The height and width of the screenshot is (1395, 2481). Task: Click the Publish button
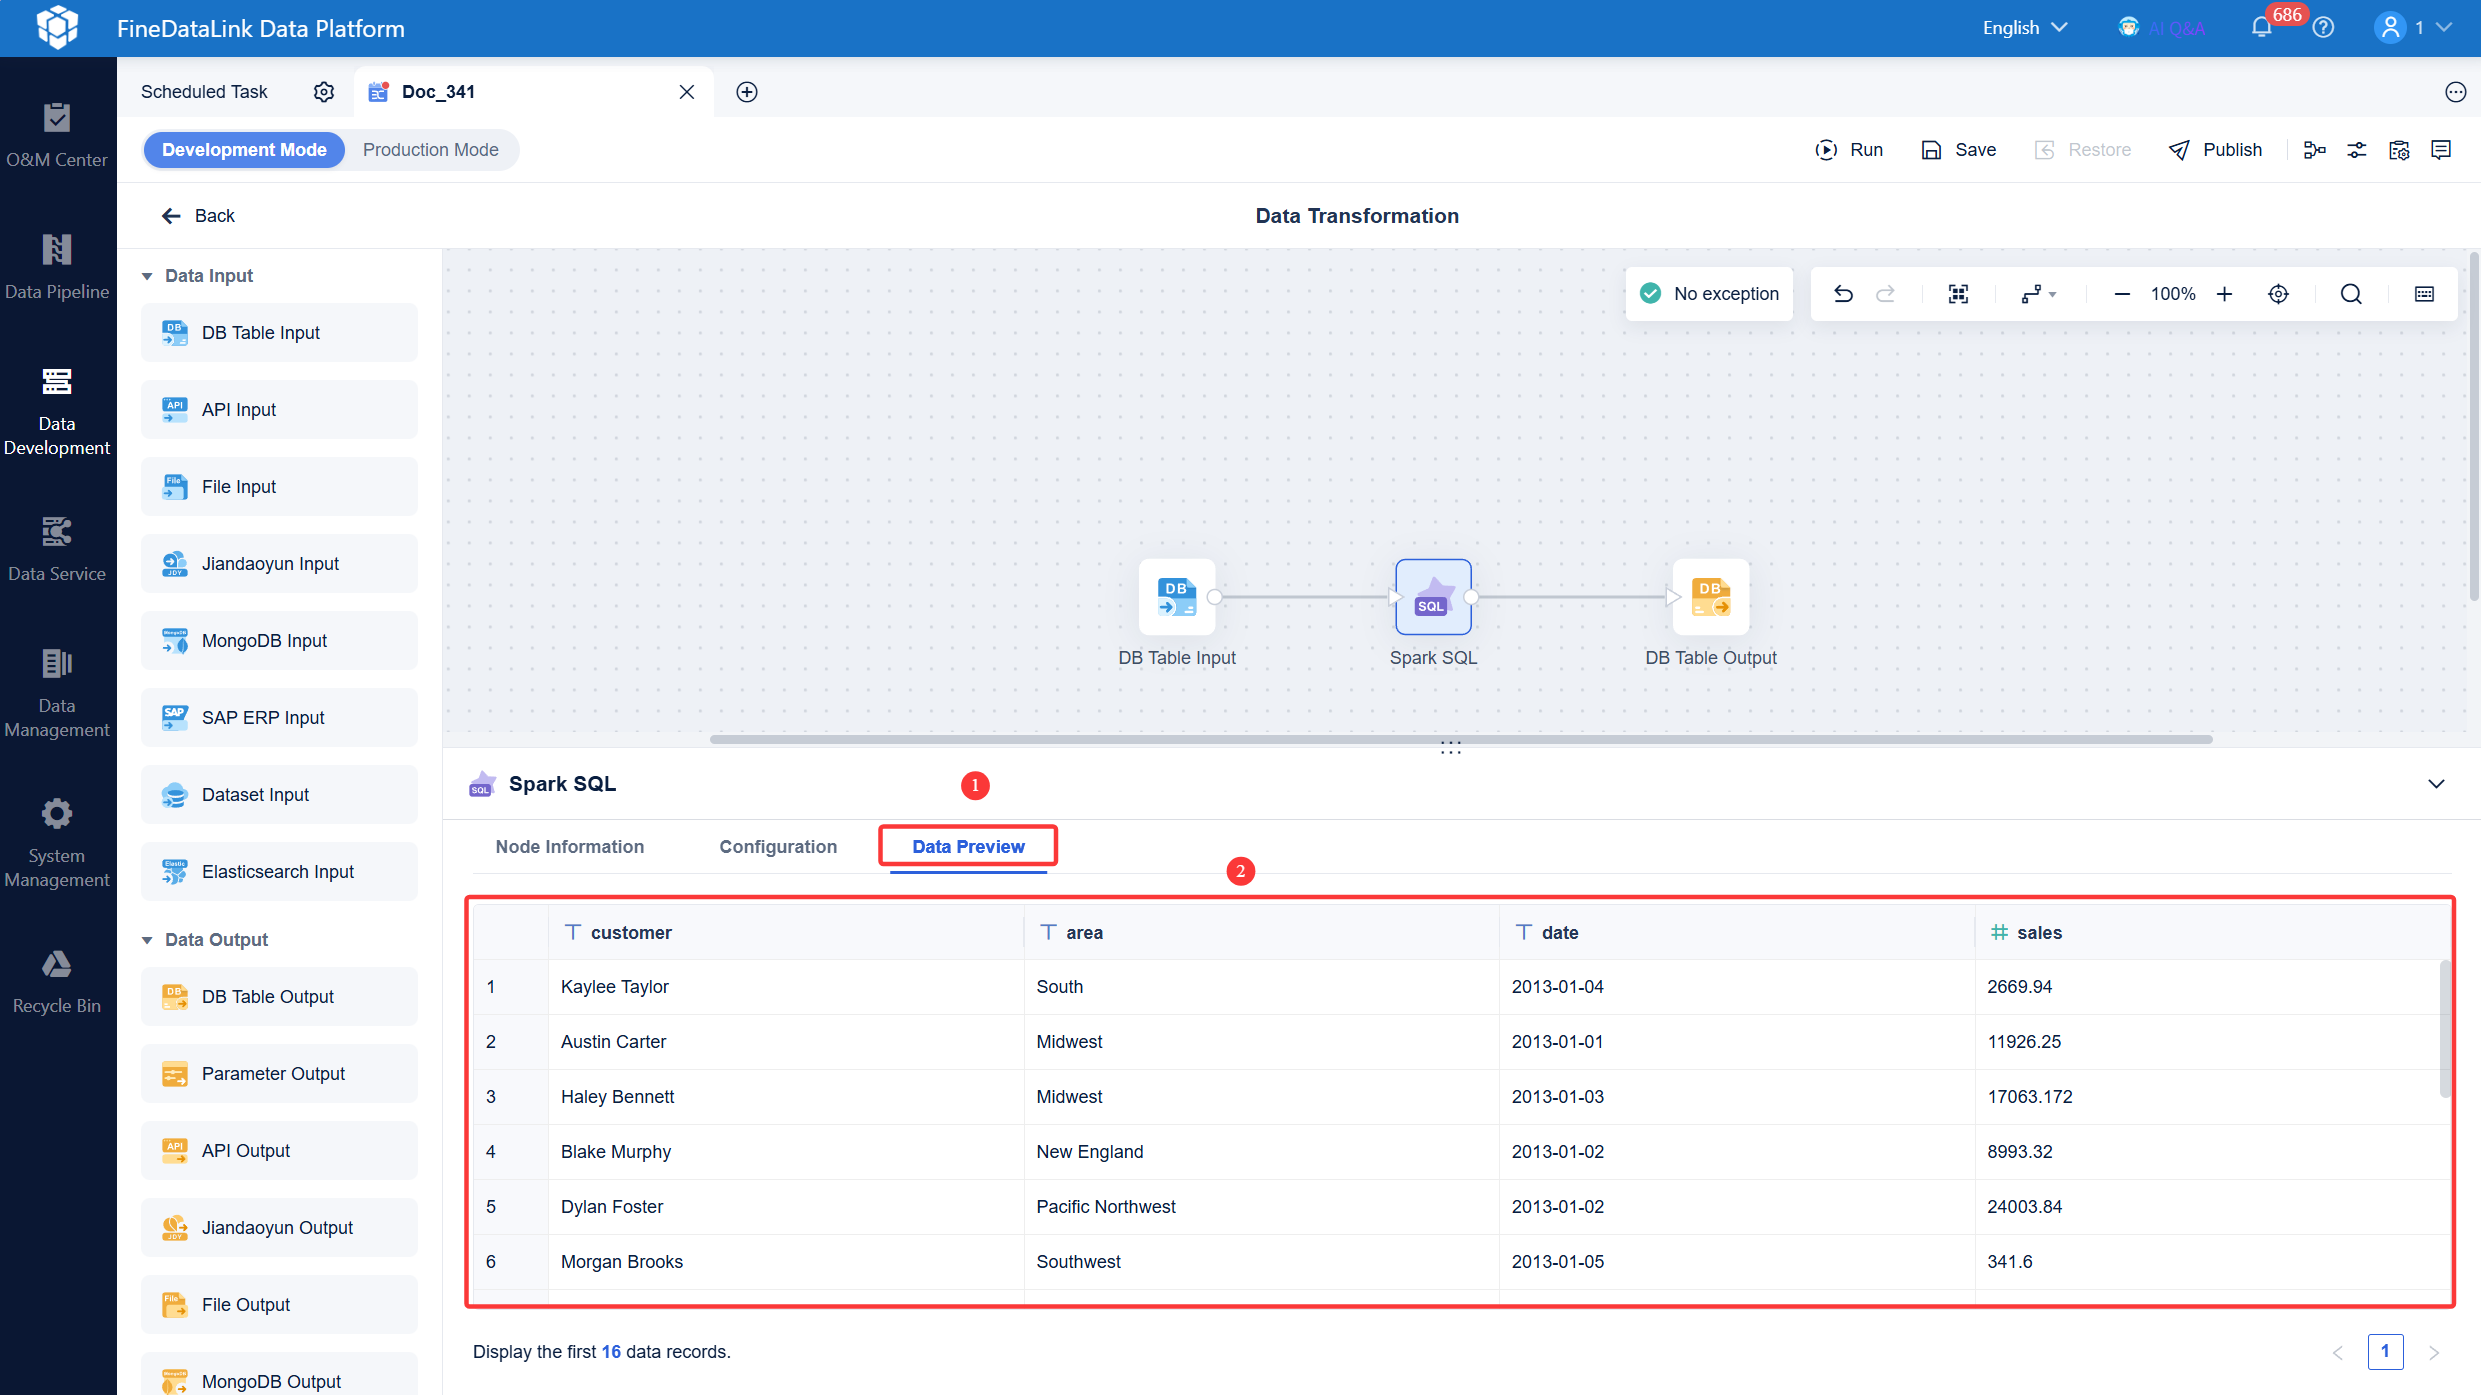[x=2216, y=150]
